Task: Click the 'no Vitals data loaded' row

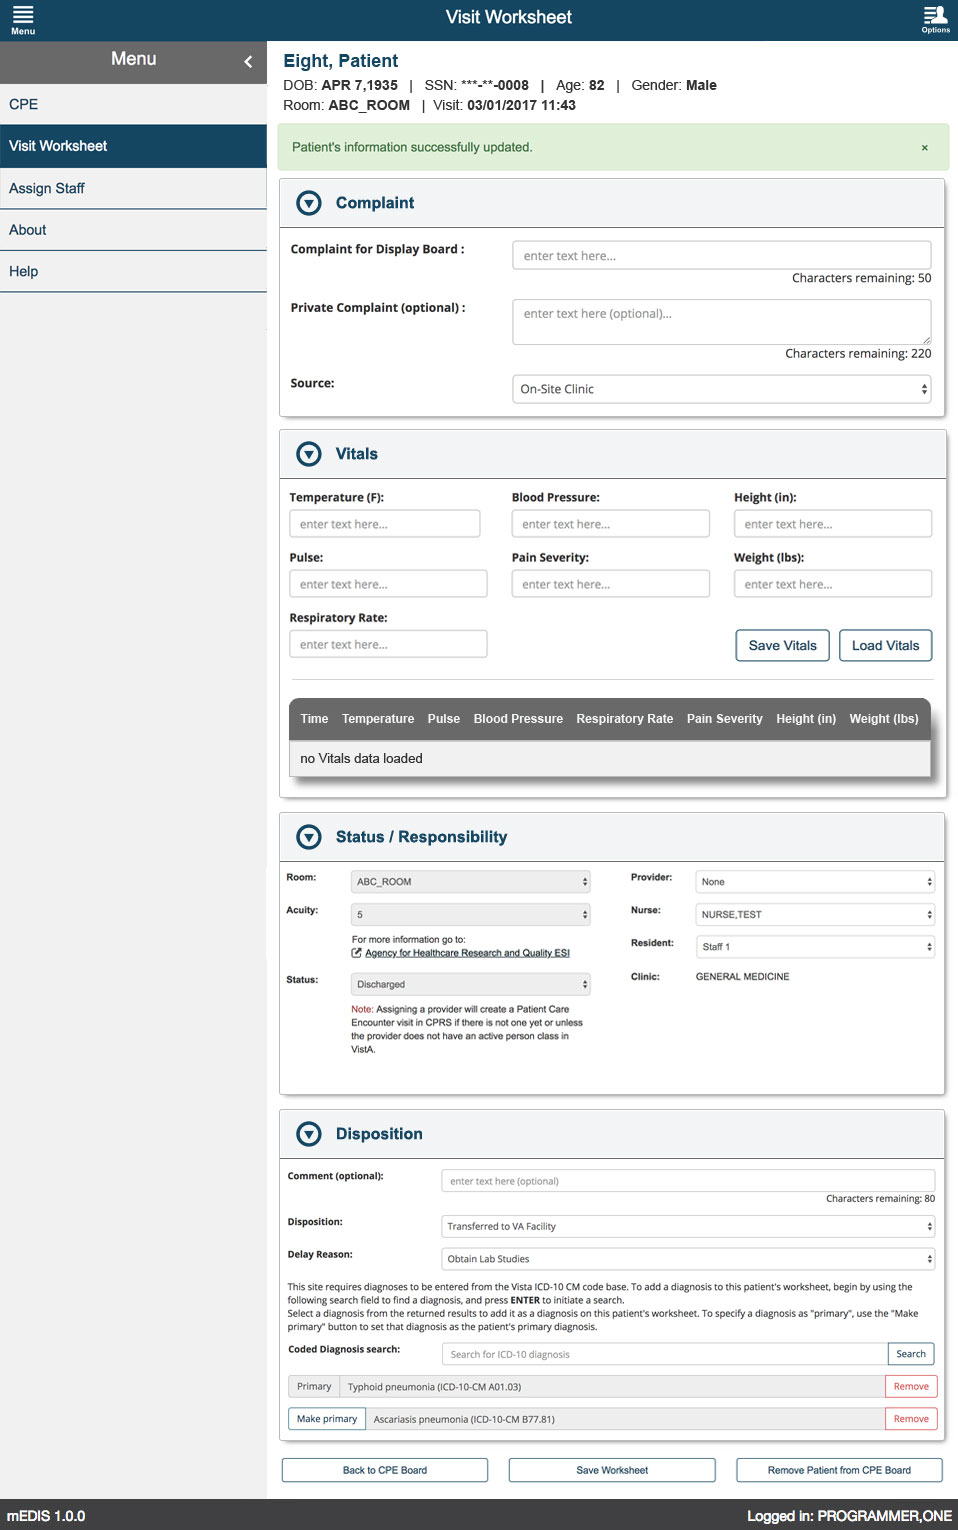Action: [x=610, y=758]
